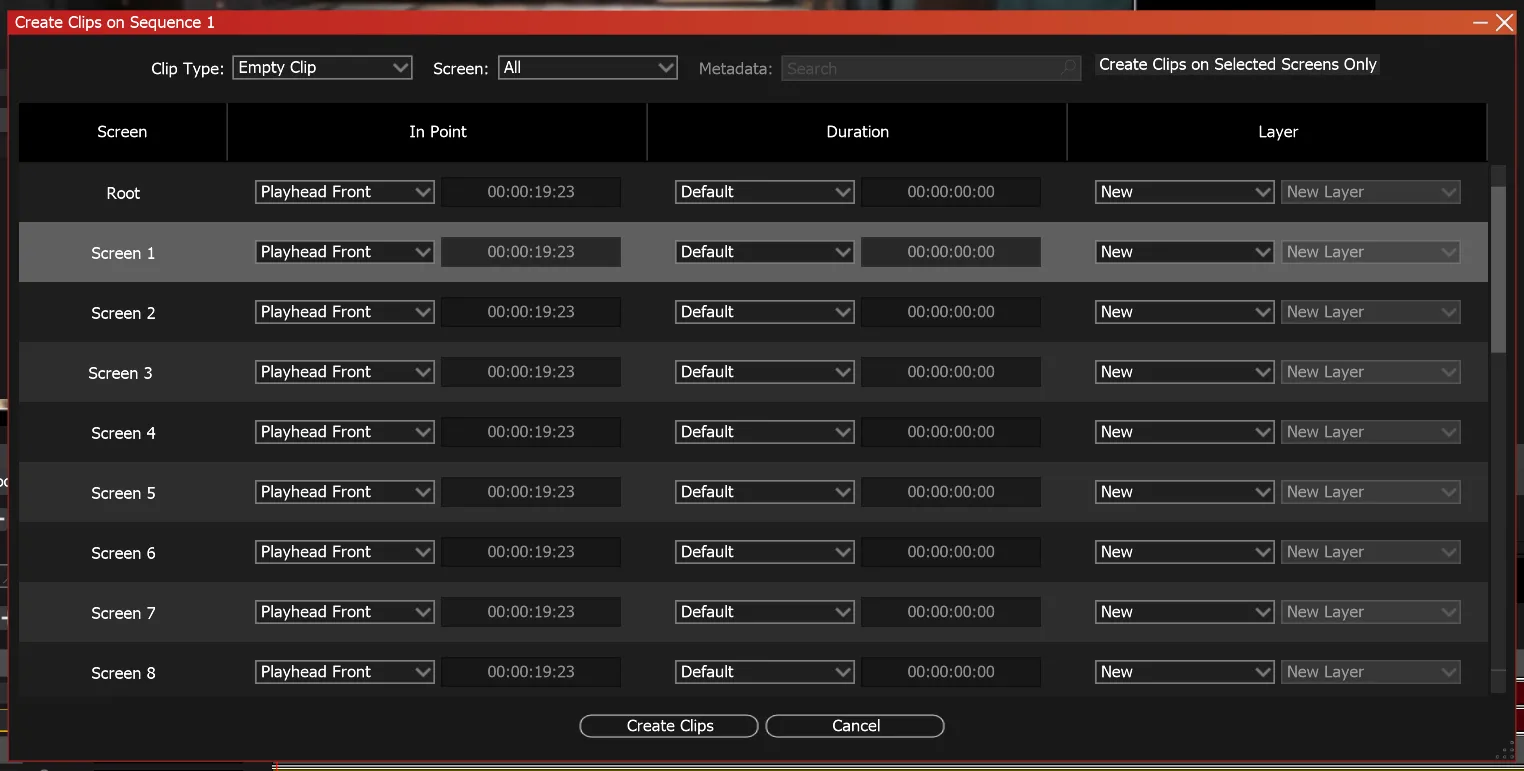The height and width of the screenshot is (771, 1524).
Task: Click the vertical scrollbar thumb of the table
Action: click(1498, 268)
